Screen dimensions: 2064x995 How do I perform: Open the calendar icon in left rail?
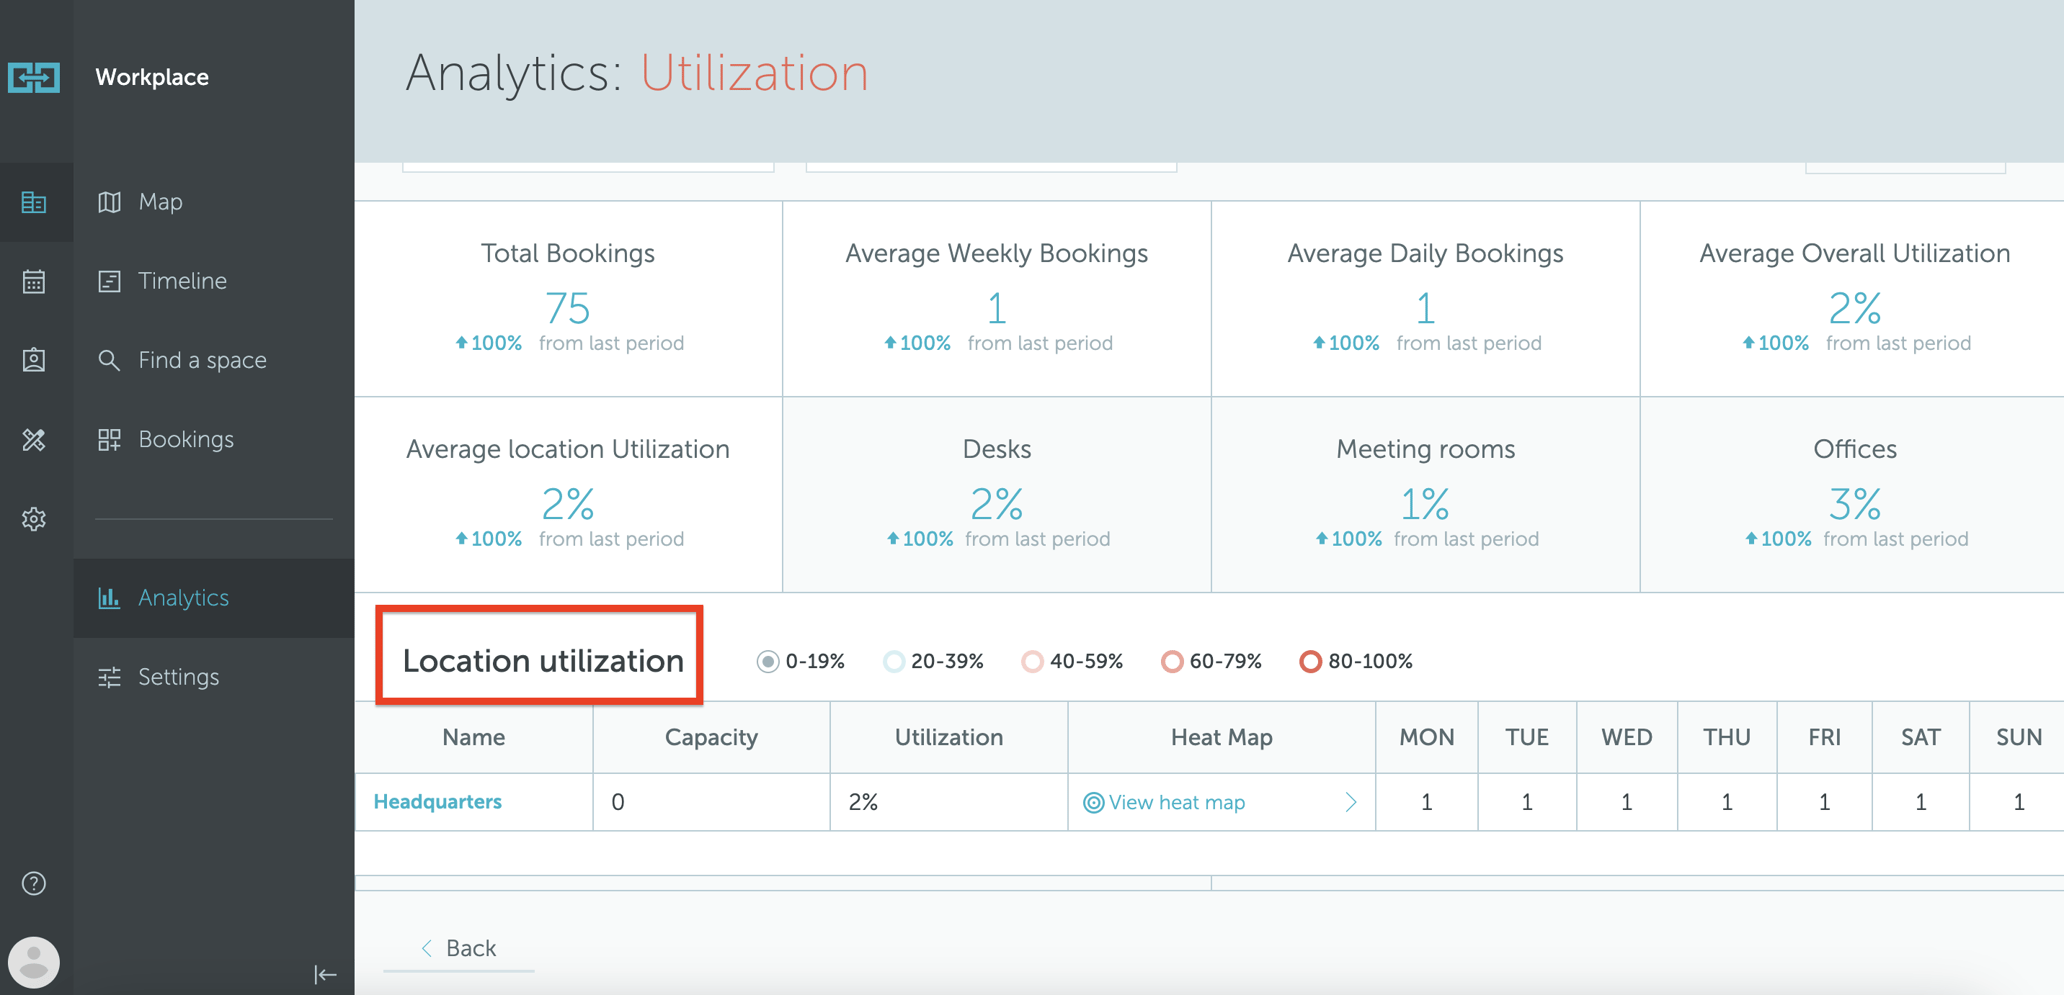(x=34, y=282)
